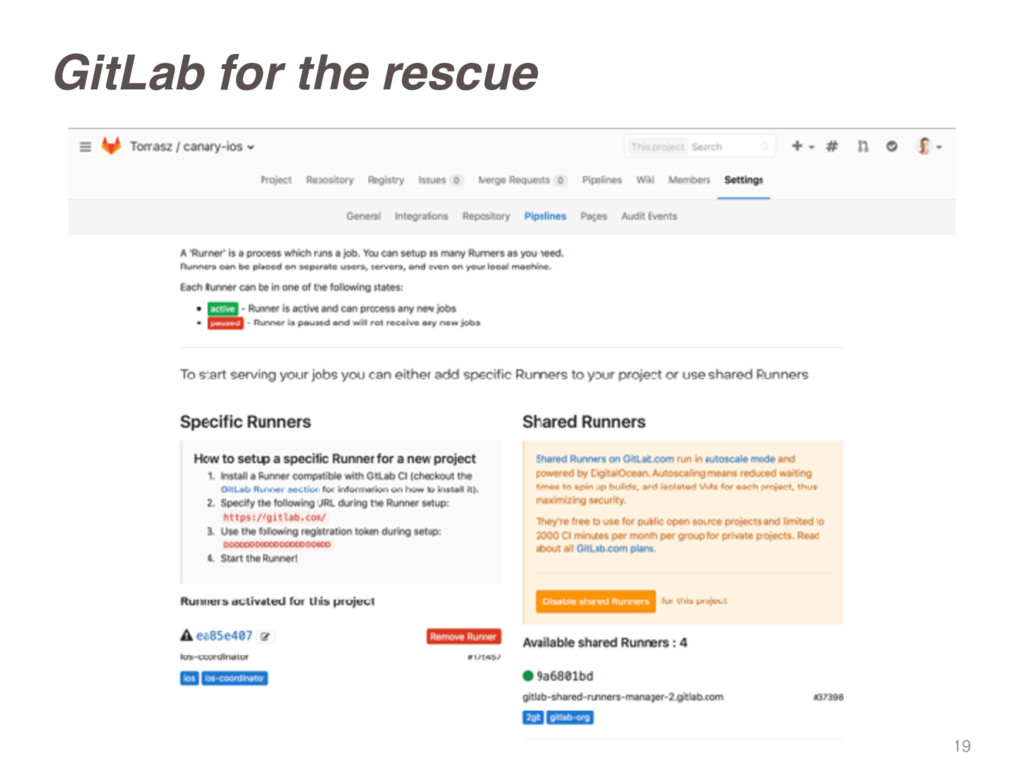Open the ea85e407 runner link
This screenshot has height=768, width=1024.
224,635
